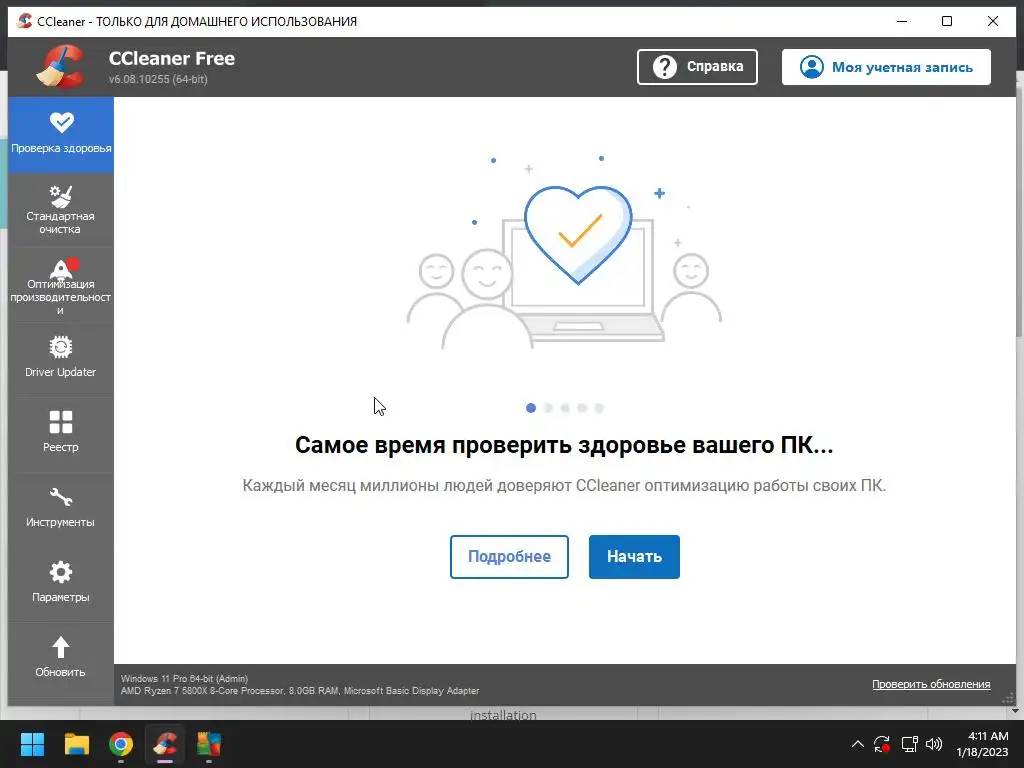The width and height of the screenshot is (1024, 768).
Task: Select the fourth carousel dot
Action: pos(582,408)
